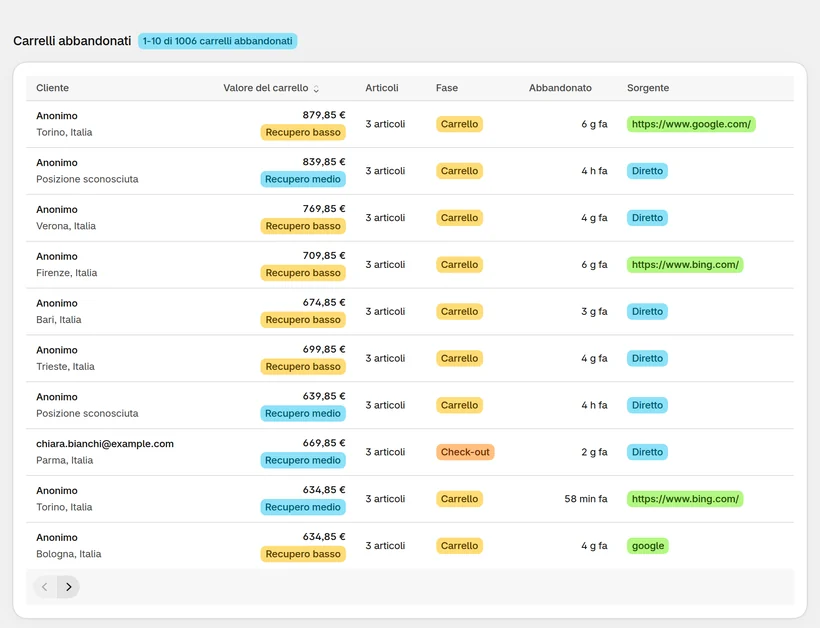This screenshot has width=820, height=628.
Task: Click 'Verona, Italia' location
Action: pos(66,226)
